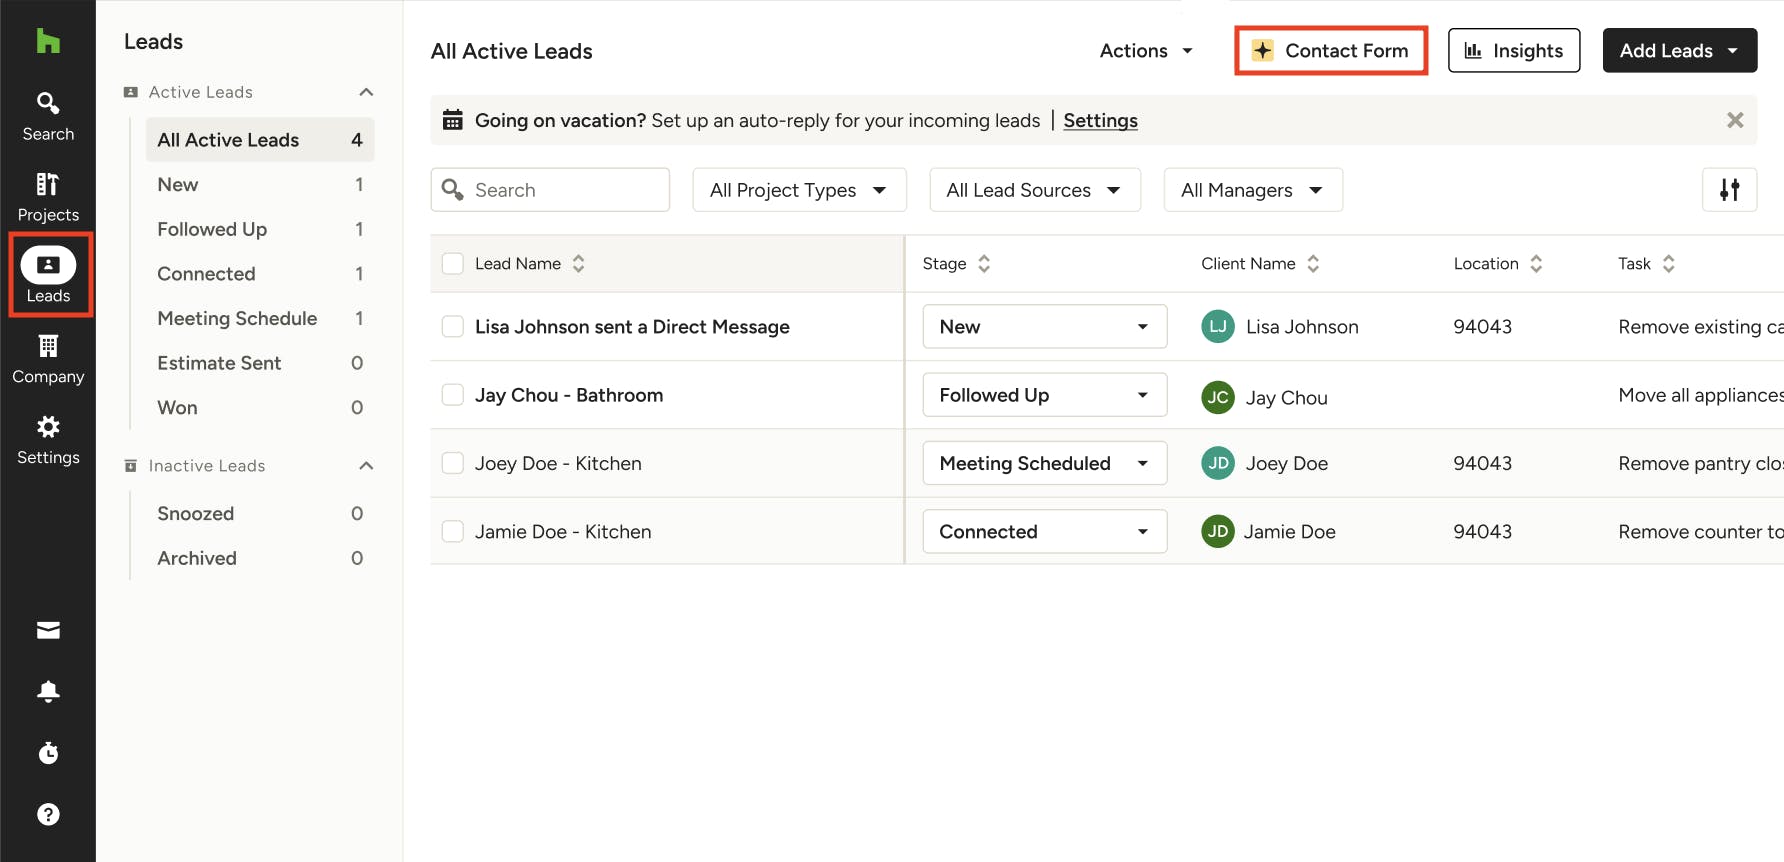This screenshot has height=862, width=1784.
Task: Click the help question mark icon
Action: (48, 814)
